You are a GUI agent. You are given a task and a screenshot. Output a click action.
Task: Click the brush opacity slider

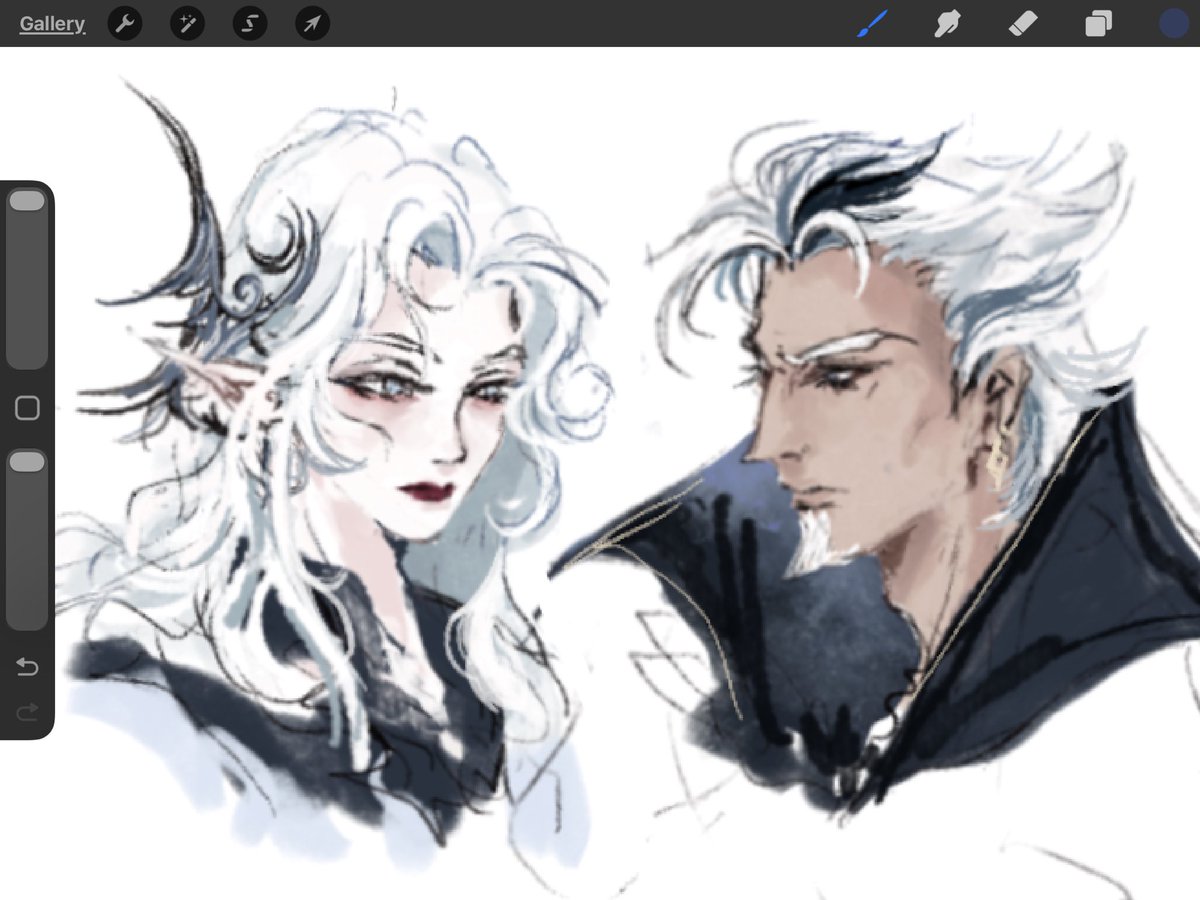[27, 539]
